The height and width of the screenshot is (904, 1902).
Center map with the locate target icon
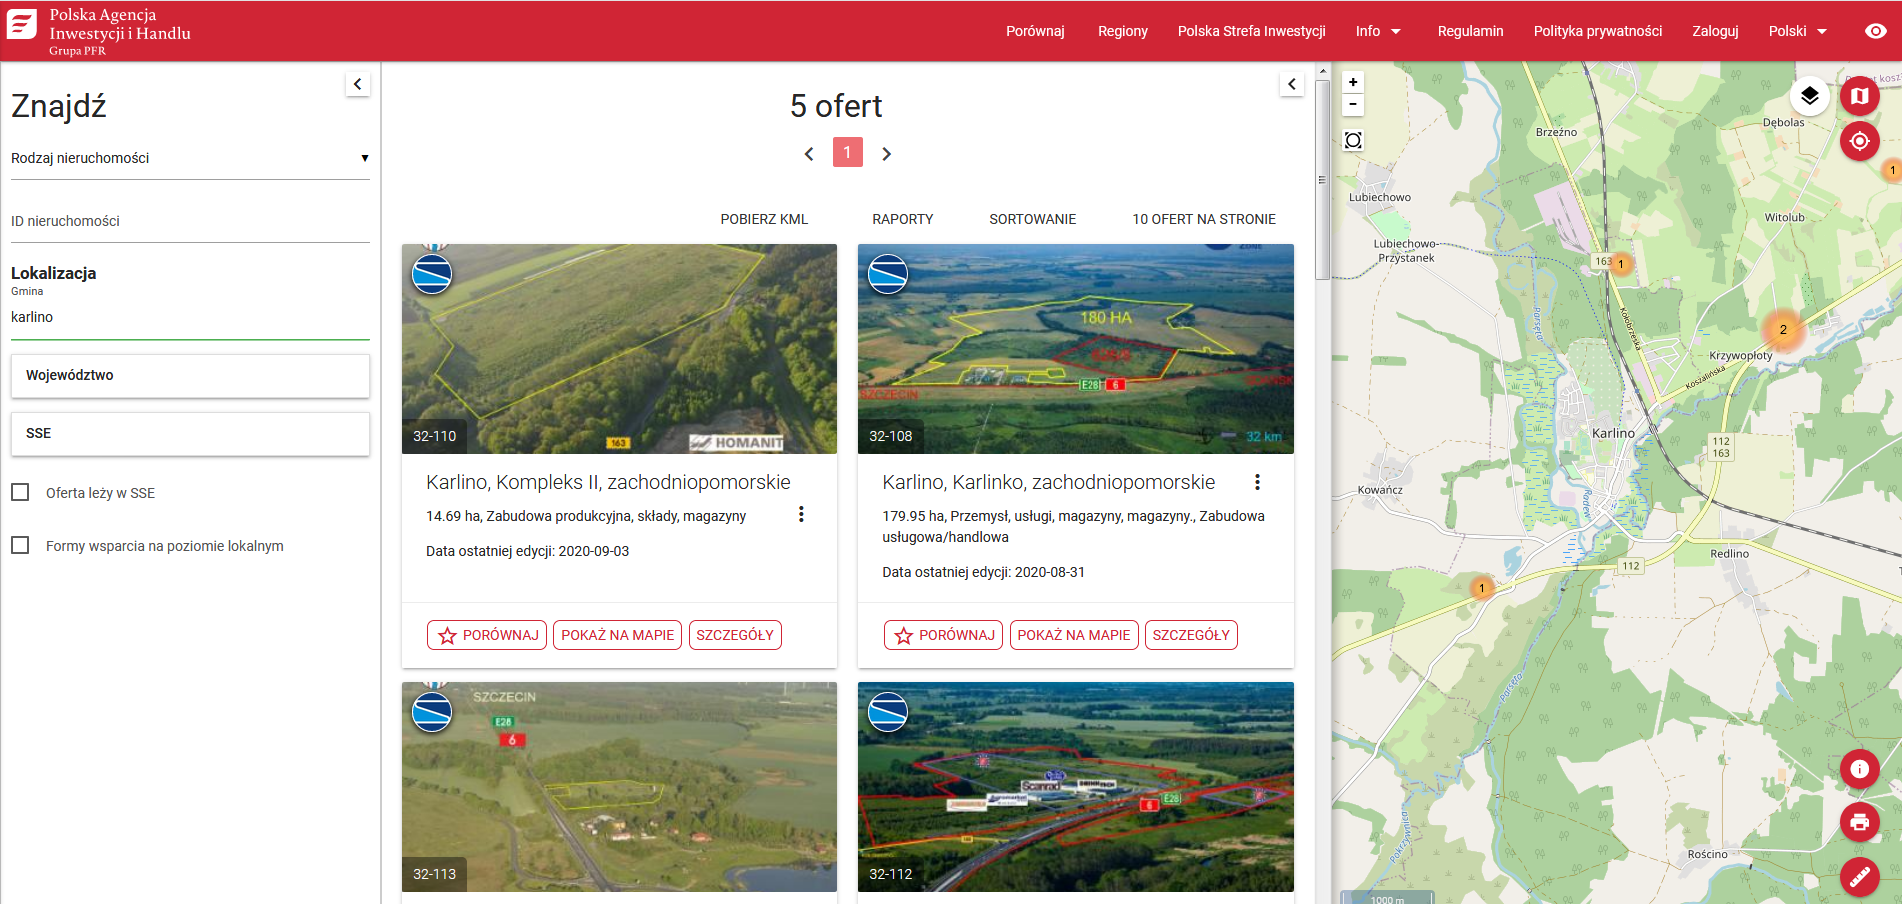point(1859,141)
